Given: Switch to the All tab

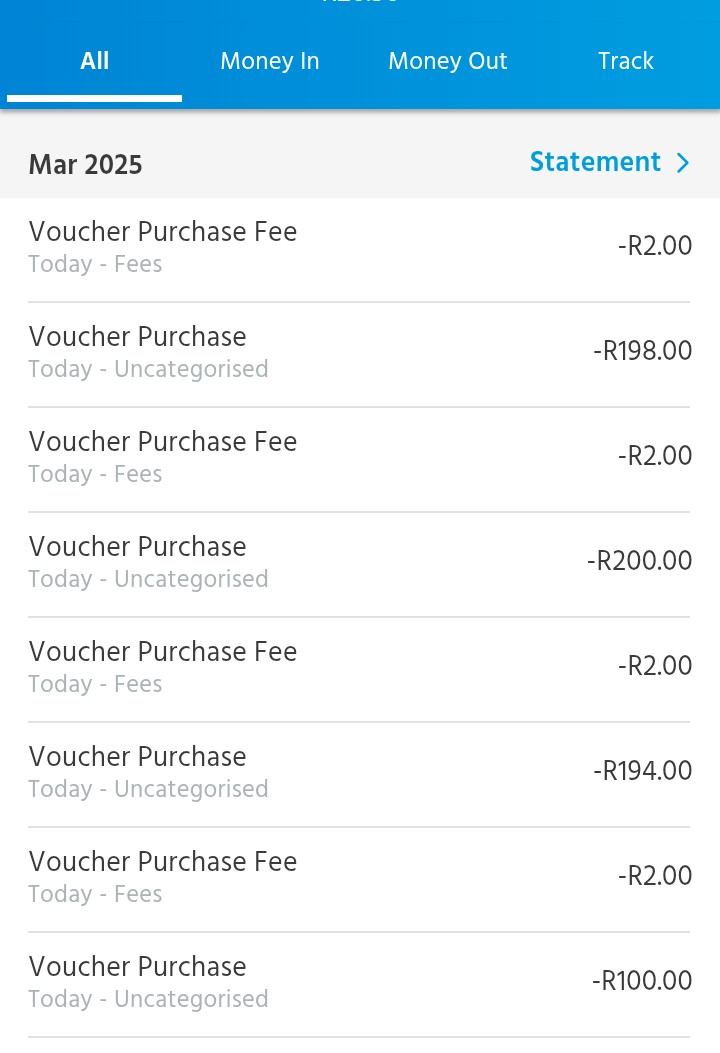Looking at the screenshot, I should 95,61.
